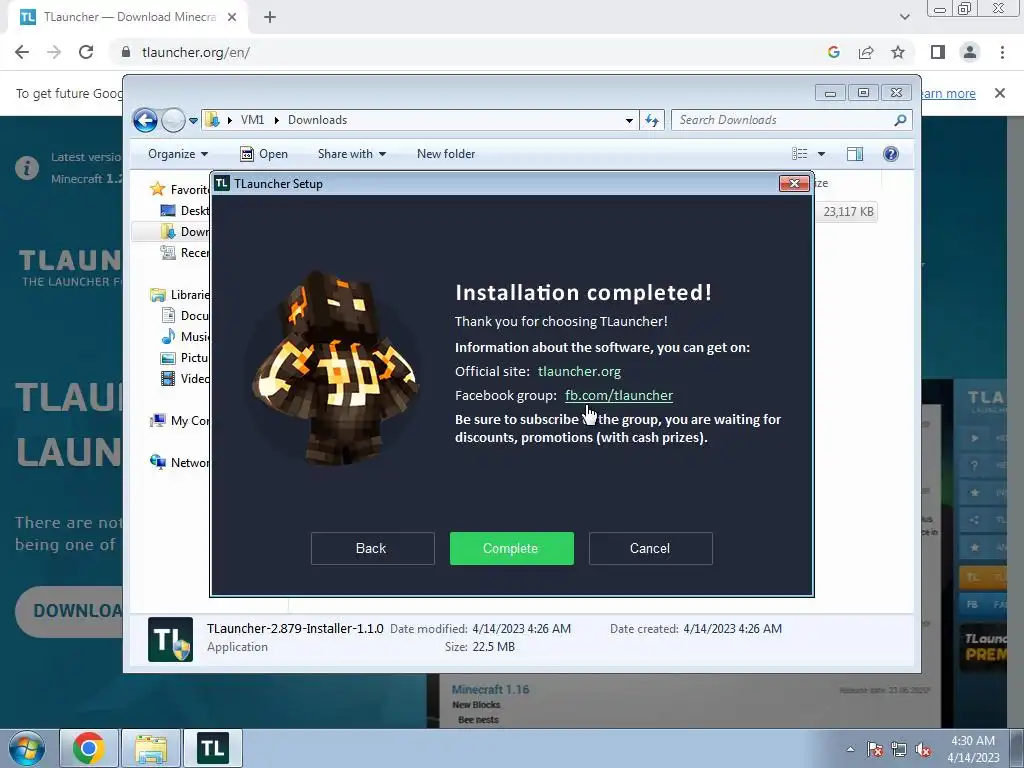Click Explorer back navigation arrow

coord(145,120)
